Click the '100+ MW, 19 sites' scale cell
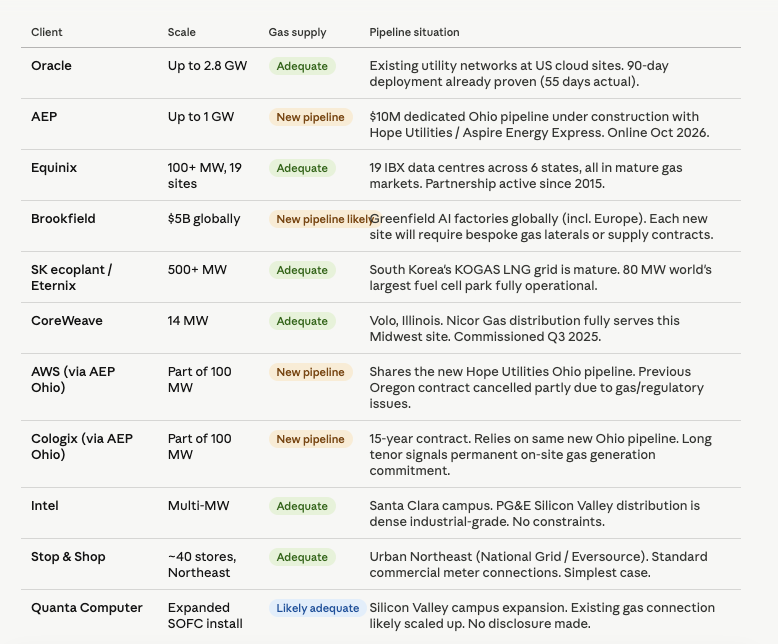 tap(205, 176)
